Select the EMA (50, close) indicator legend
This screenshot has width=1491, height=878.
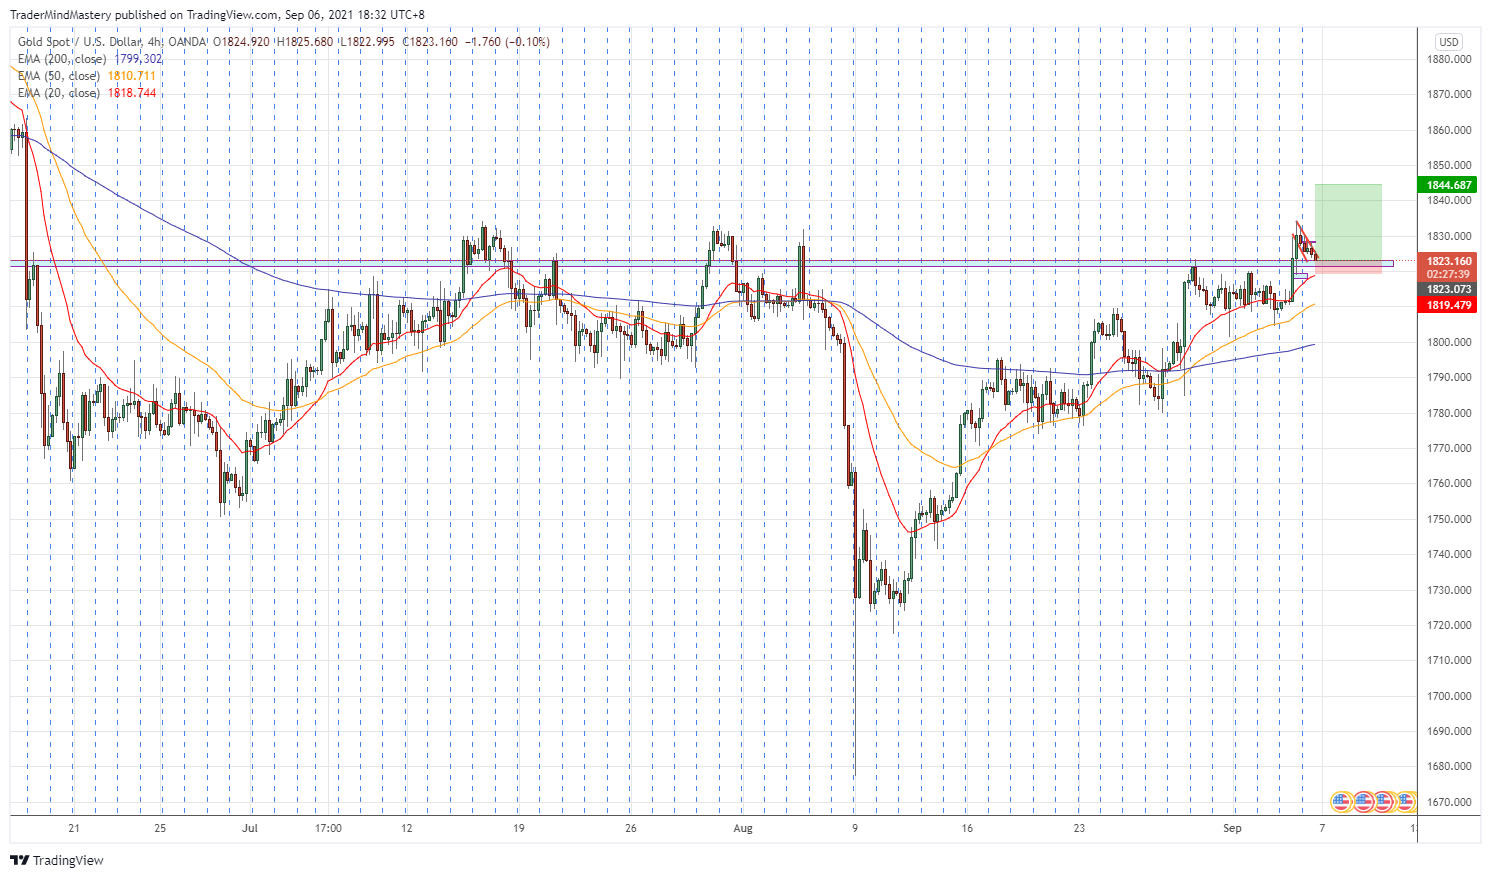(59, 76)
